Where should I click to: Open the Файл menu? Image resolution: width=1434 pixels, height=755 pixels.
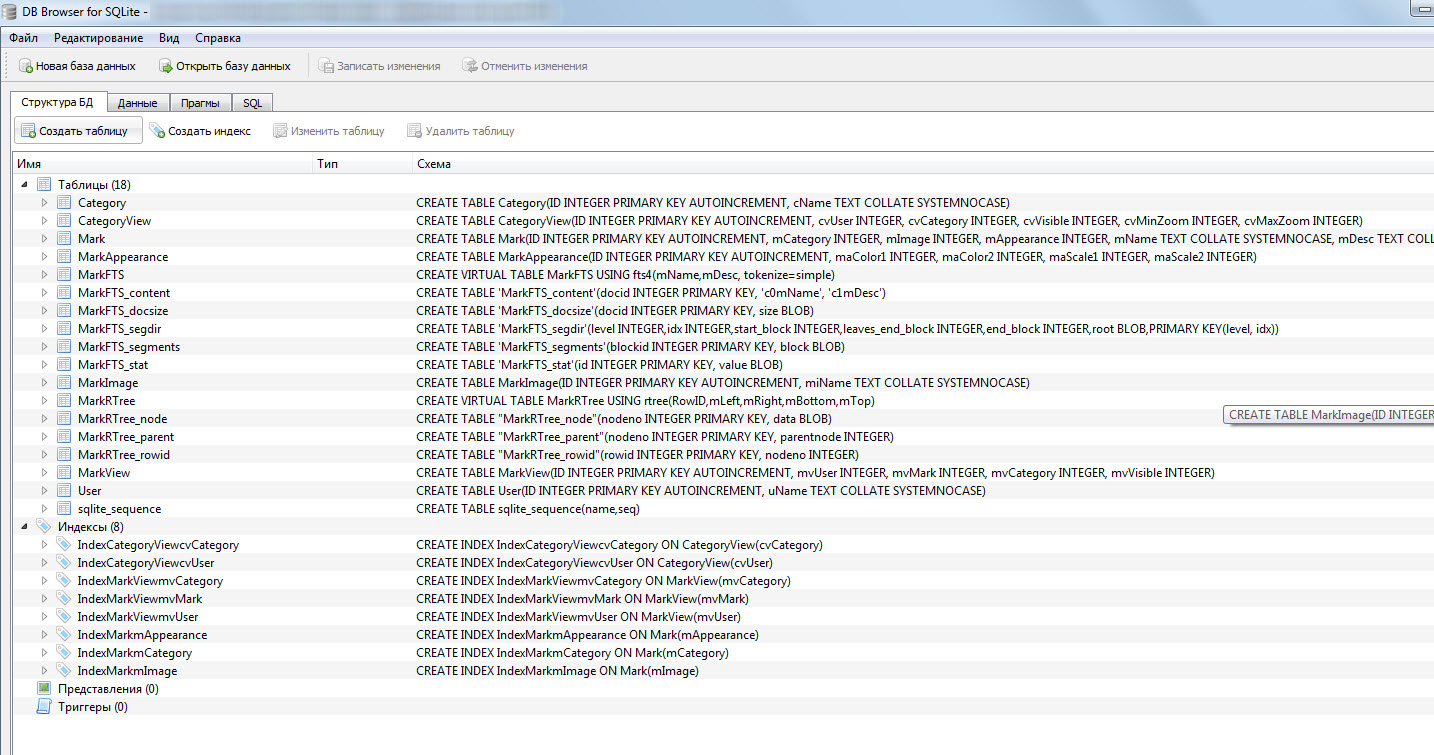point(24,38)
